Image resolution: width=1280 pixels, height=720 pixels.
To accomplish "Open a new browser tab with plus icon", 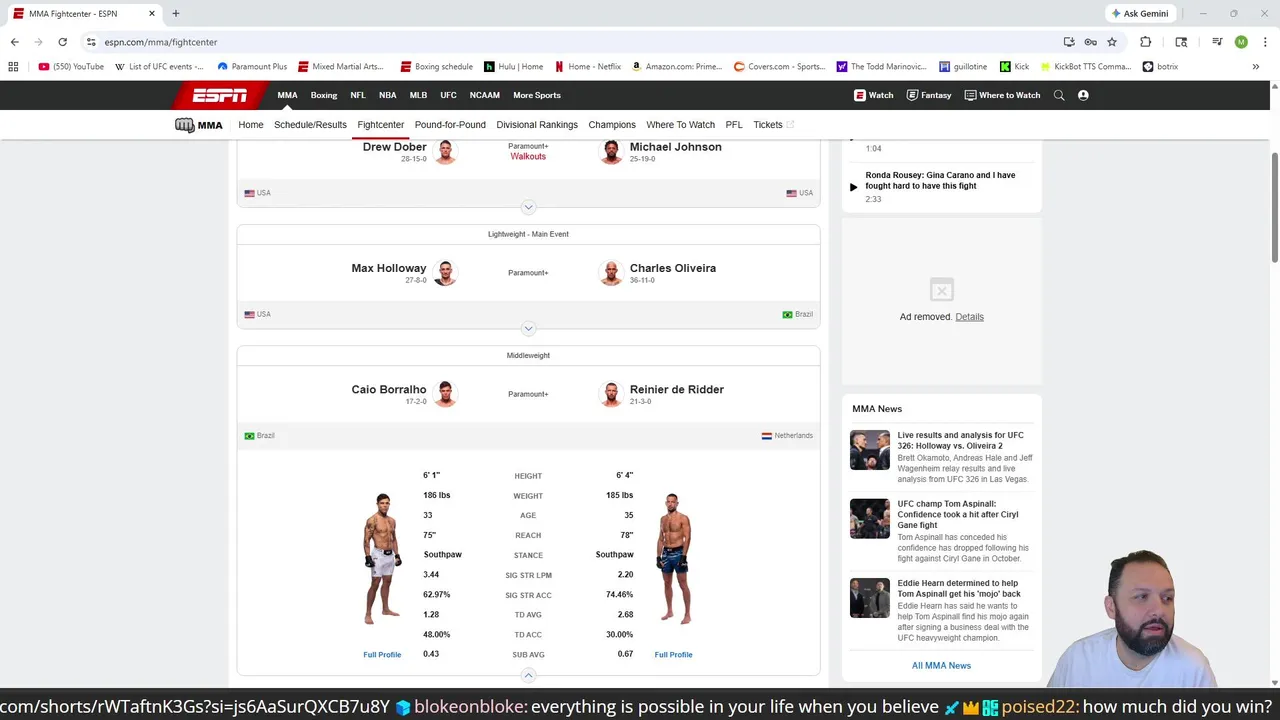I will [x=176, y=14].
